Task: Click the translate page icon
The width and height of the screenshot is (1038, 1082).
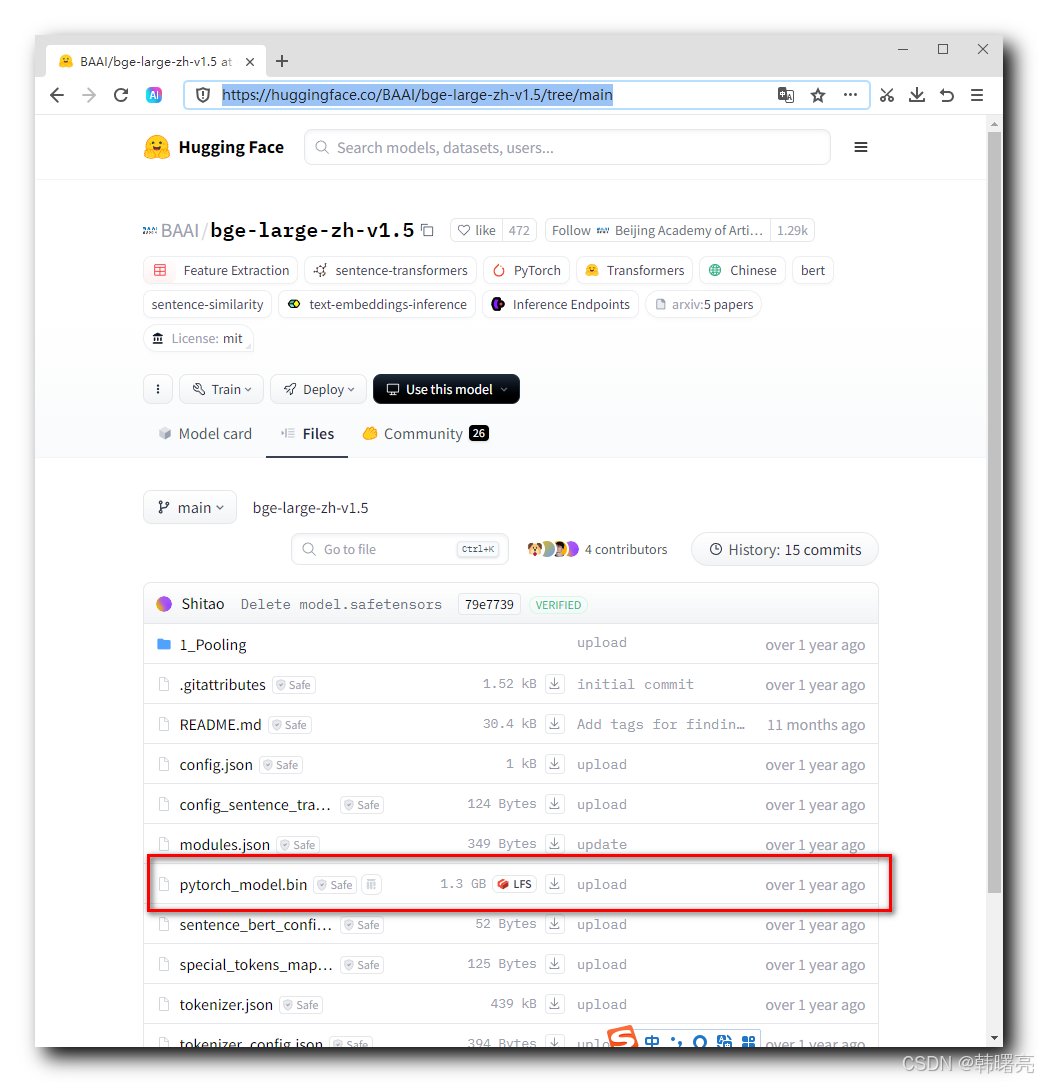Action: pyautogui.click(x=785, y=95)
